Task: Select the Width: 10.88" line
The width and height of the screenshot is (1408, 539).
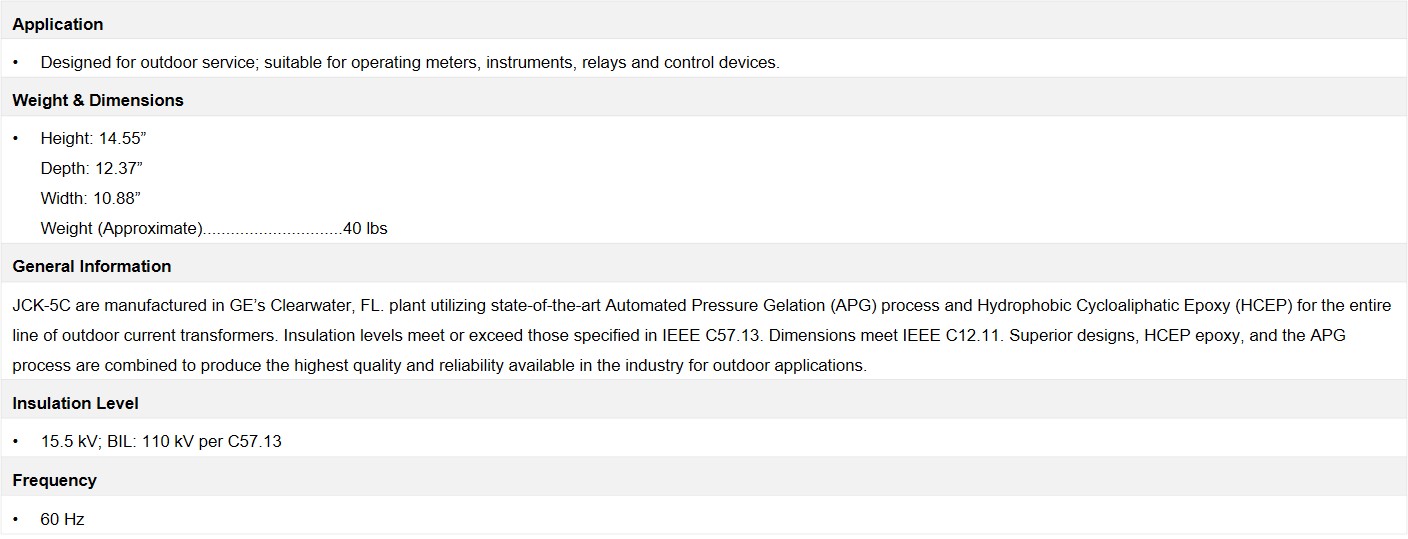Action: 90,198
